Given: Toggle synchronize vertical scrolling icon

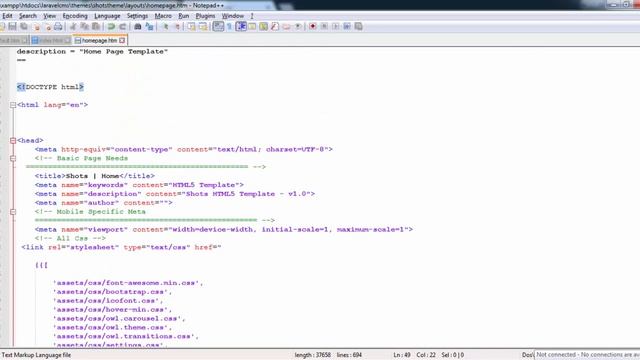Looking at the screenshot, I should pyautogui.click(x=191, y=27).
